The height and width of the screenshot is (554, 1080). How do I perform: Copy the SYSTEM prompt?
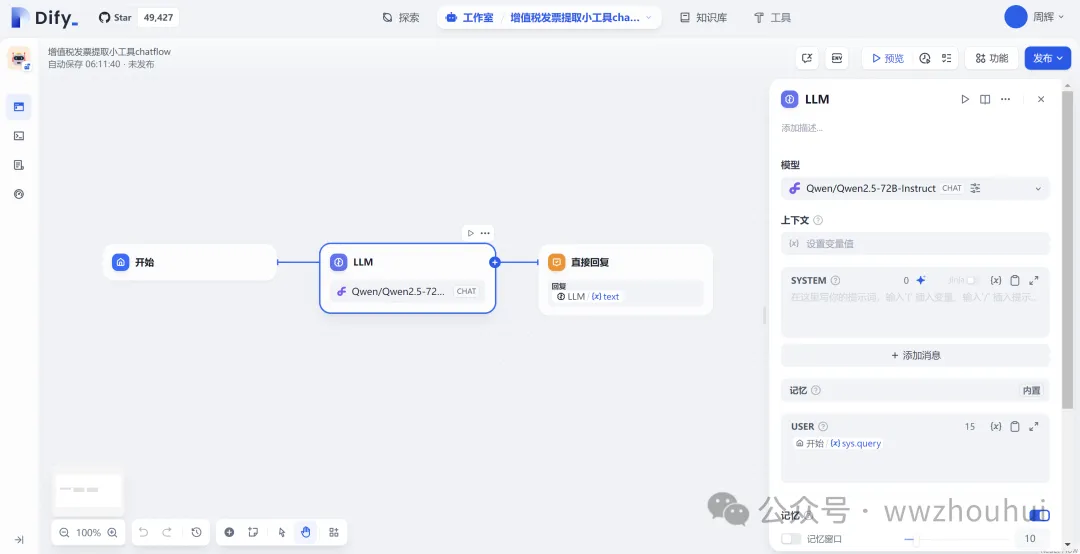click(x=1015, y=280)
